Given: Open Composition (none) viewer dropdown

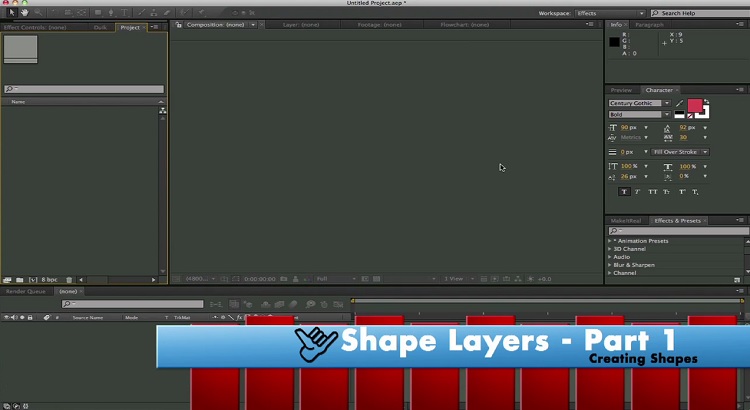Looking at the screenshot, I should pos(253,25).
